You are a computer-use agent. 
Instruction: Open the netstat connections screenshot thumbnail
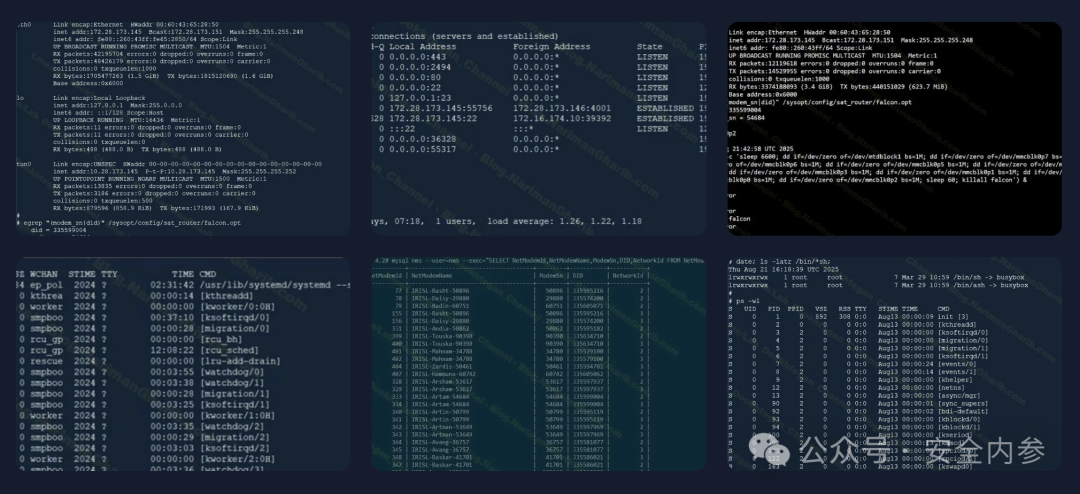point(539,129)
